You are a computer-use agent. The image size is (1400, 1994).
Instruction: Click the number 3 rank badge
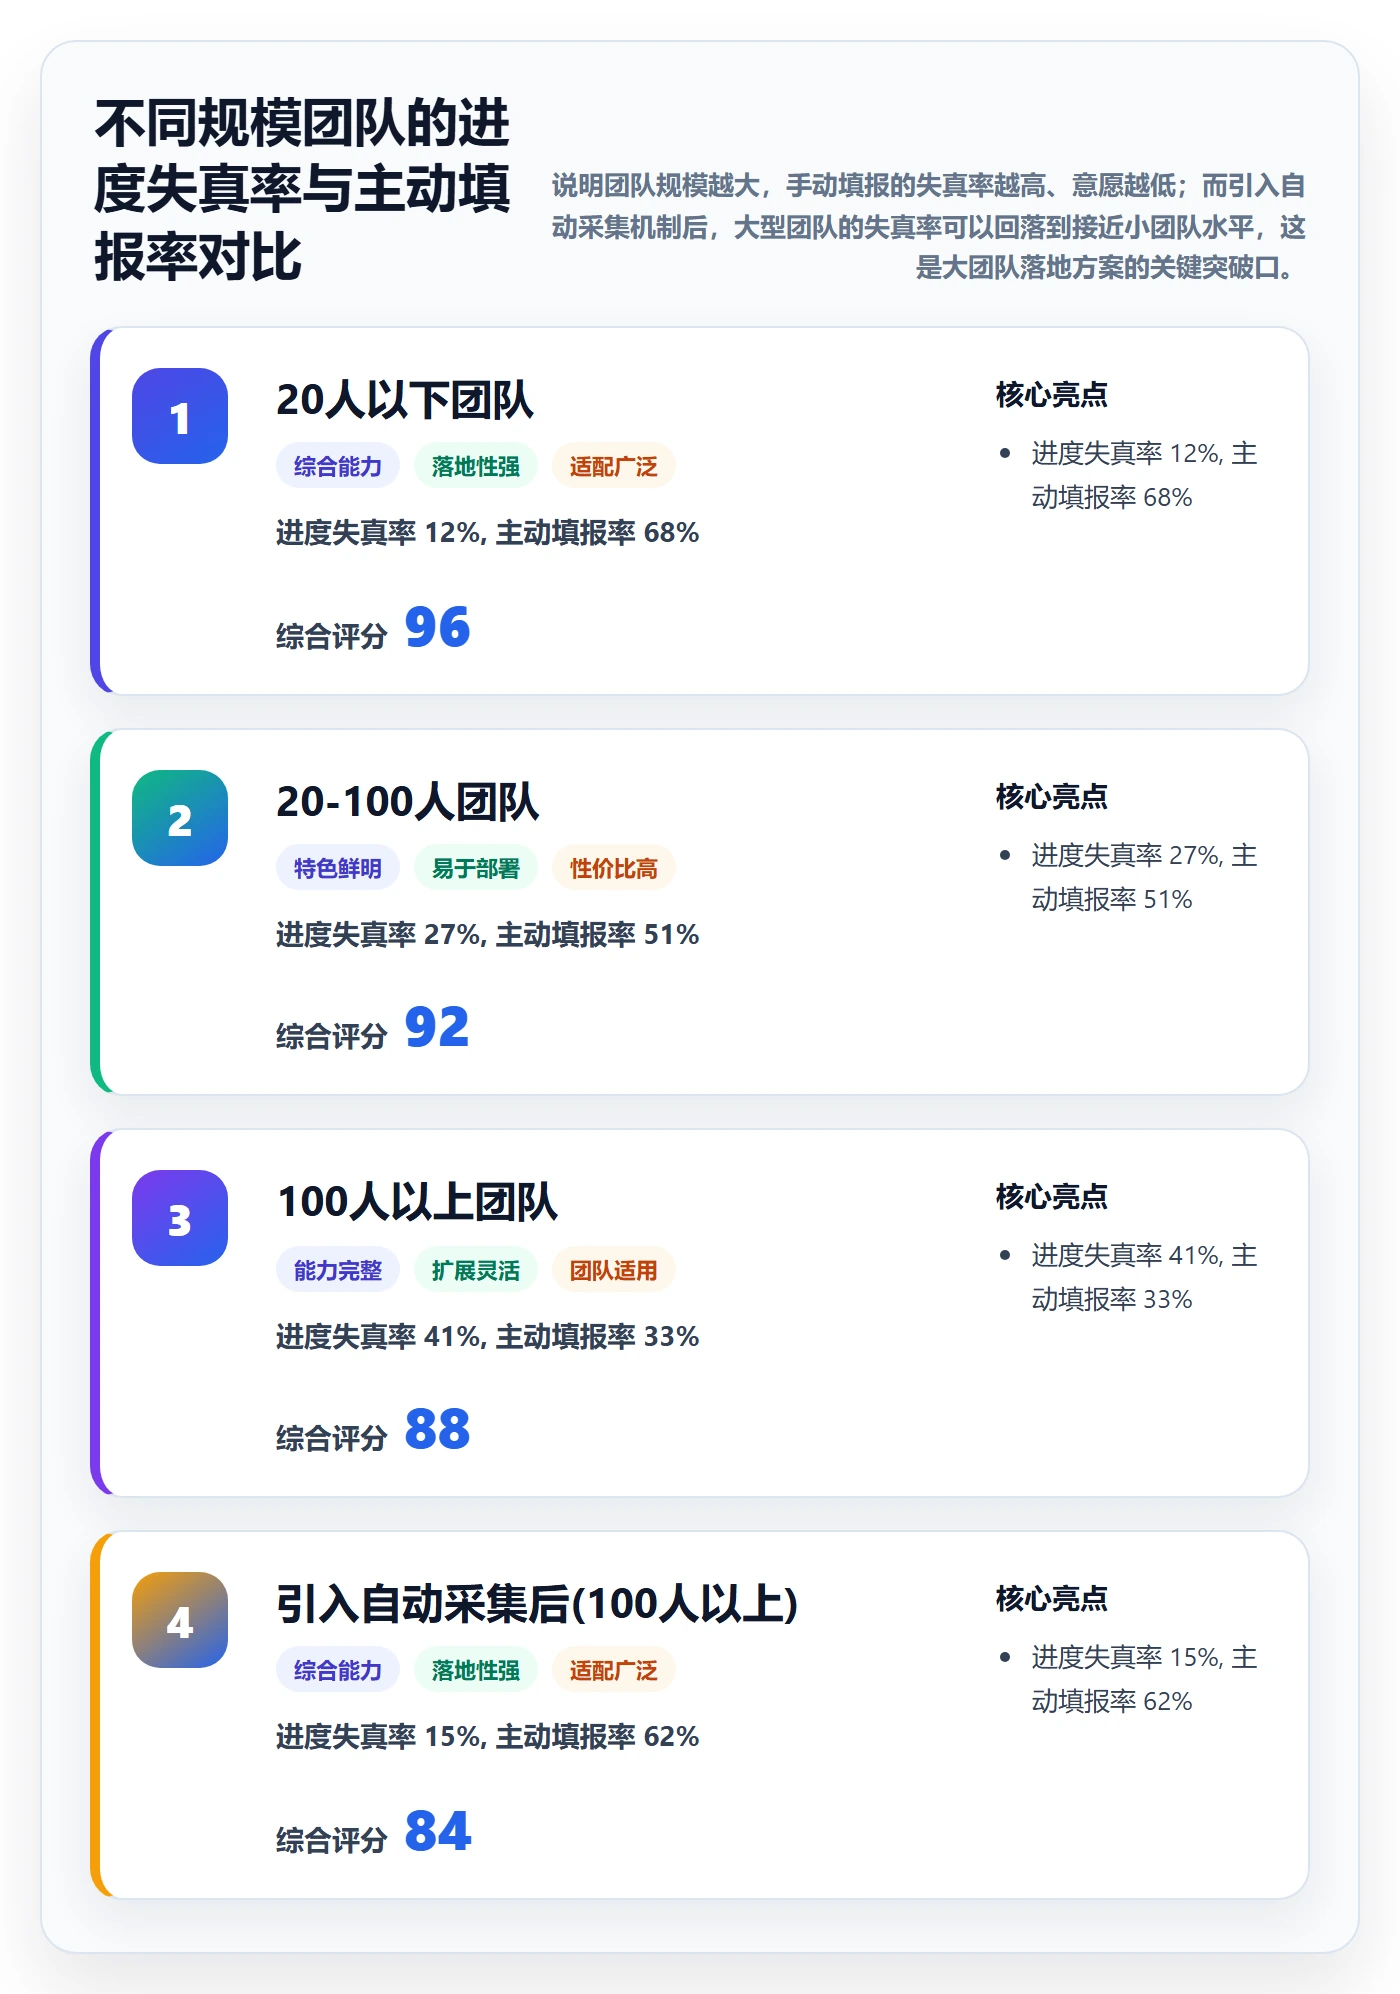point(180,1218)
